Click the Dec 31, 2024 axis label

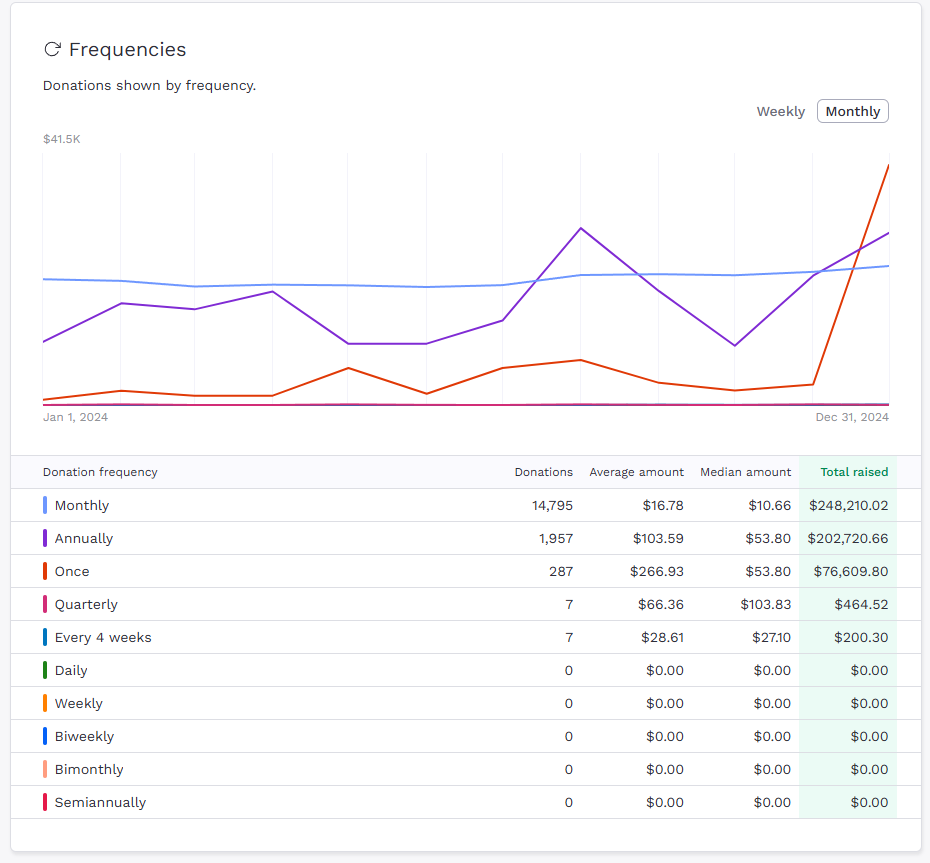[852, 417]
